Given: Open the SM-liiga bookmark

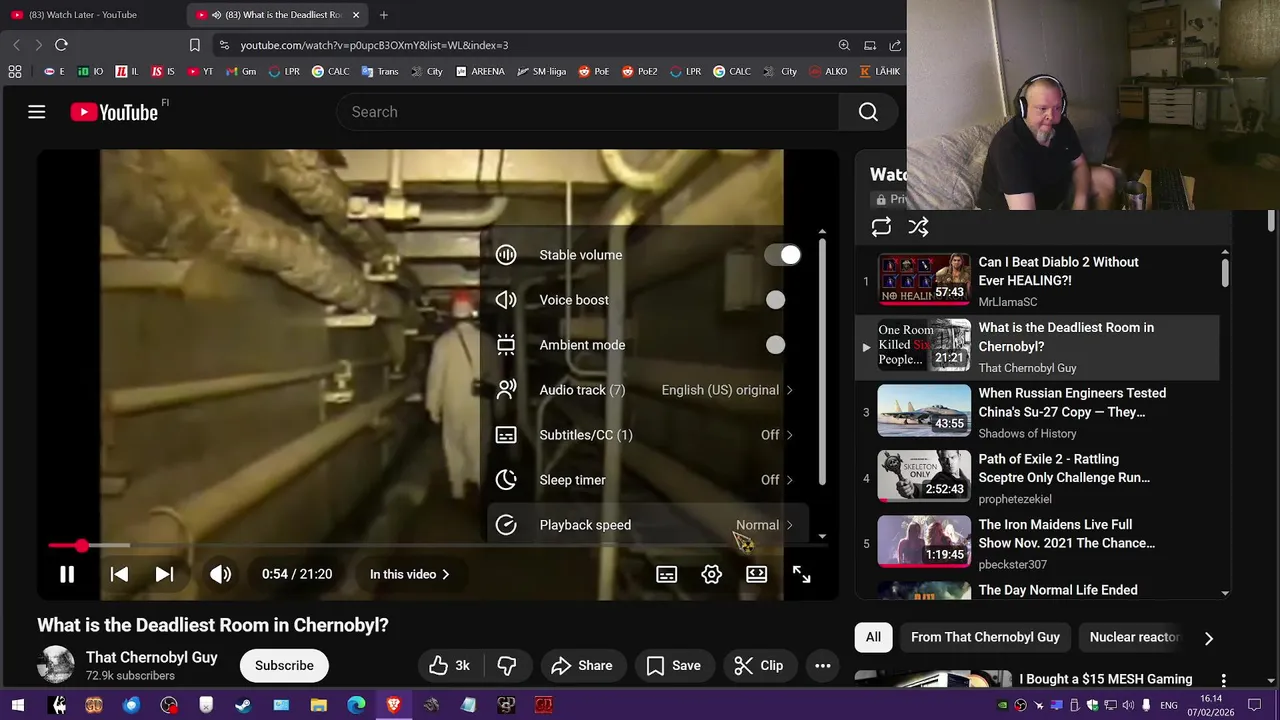Looking at the screenshot, I should pos(543,71).
